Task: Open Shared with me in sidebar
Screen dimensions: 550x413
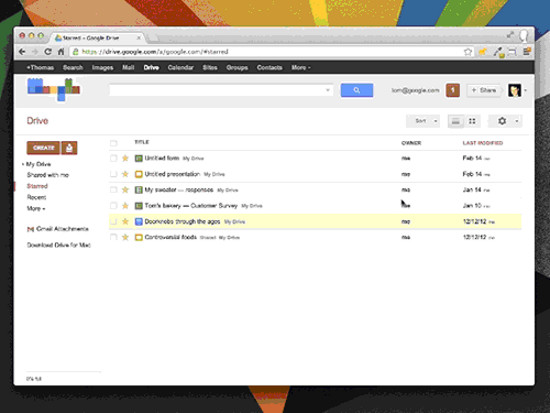Action: 48,175
